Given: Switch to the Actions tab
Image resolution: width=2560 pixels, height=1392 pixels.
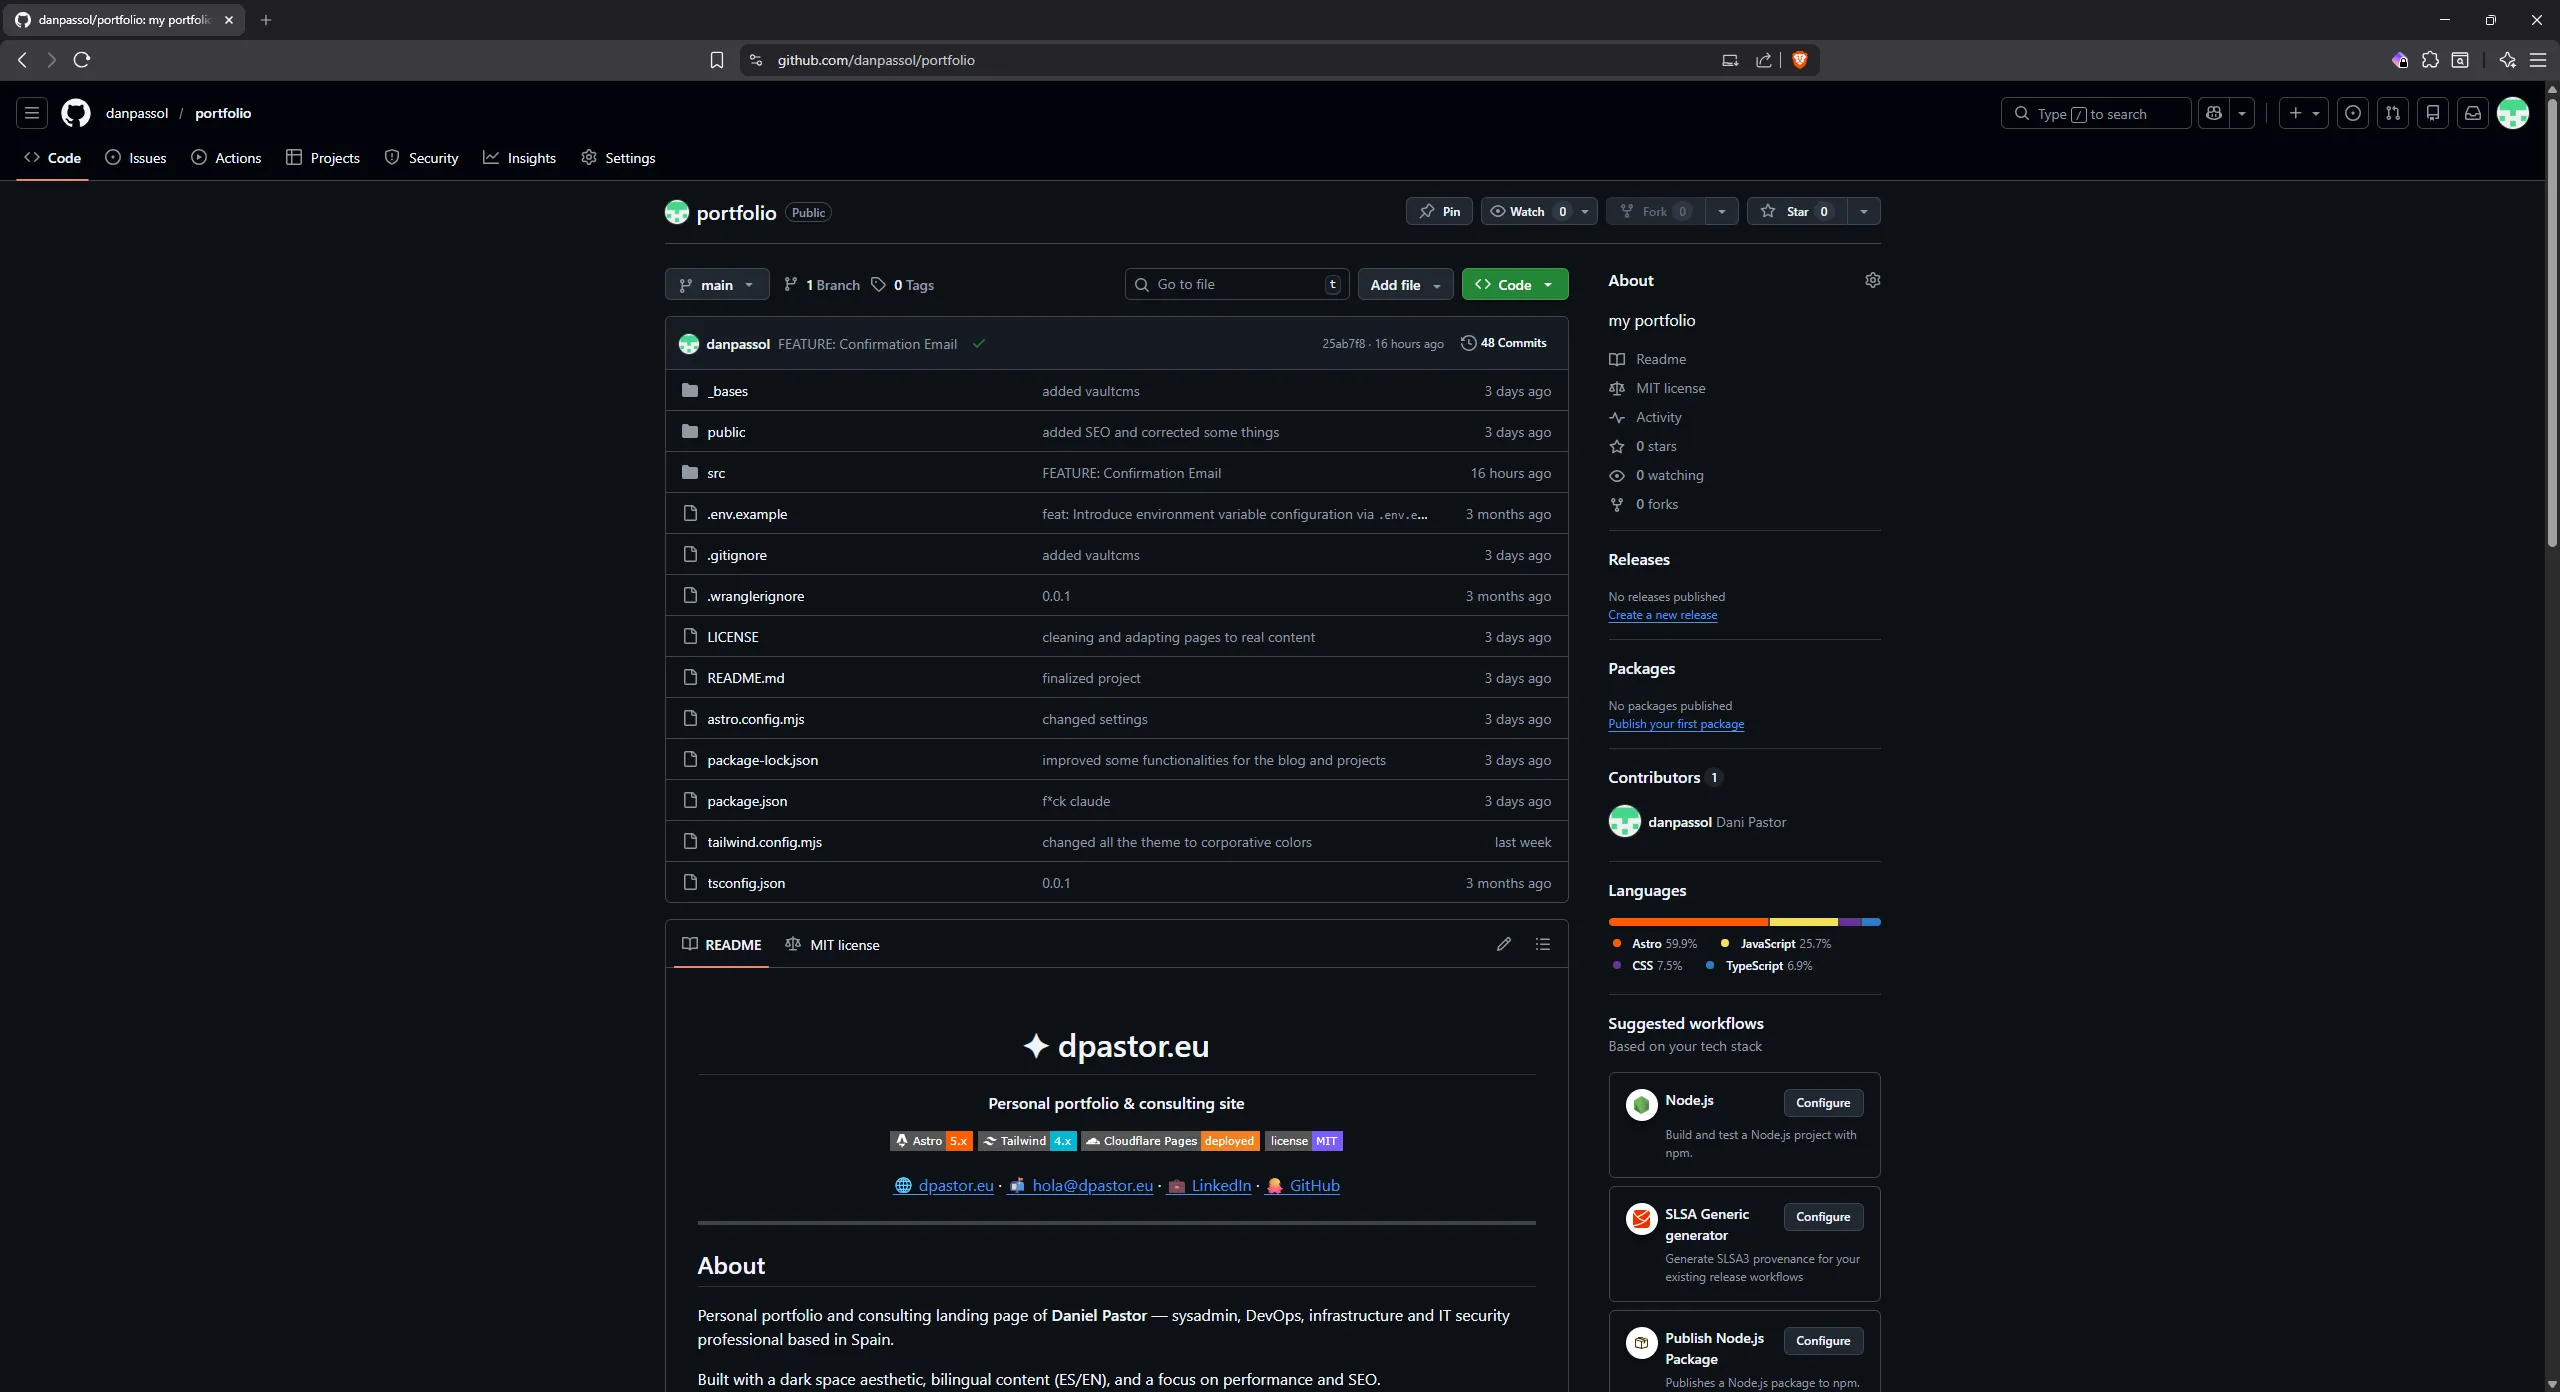Looking at the screenshot, I should point(226,158).
